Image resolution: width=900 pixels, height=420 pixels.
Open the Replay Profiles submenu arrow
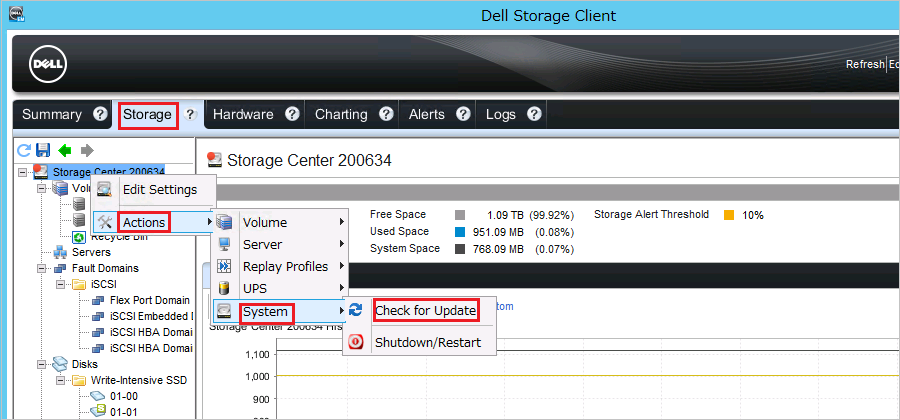342,266
